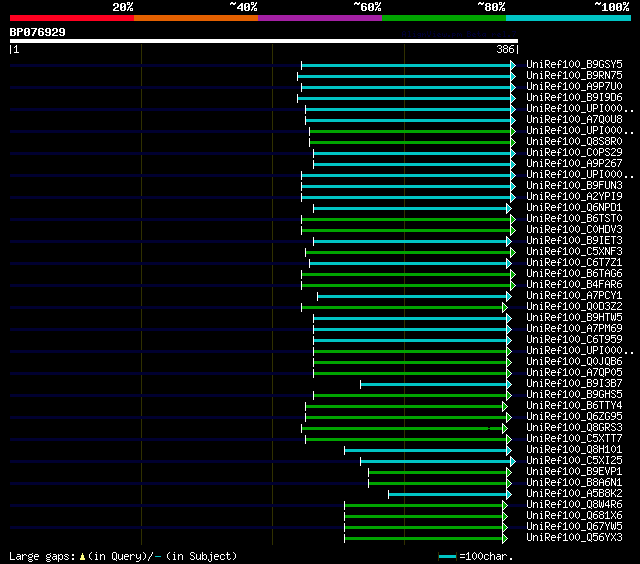640x564 pixels.
Task: Open the UniRef100_B9RN75 hit label
Action: point(574,76)
